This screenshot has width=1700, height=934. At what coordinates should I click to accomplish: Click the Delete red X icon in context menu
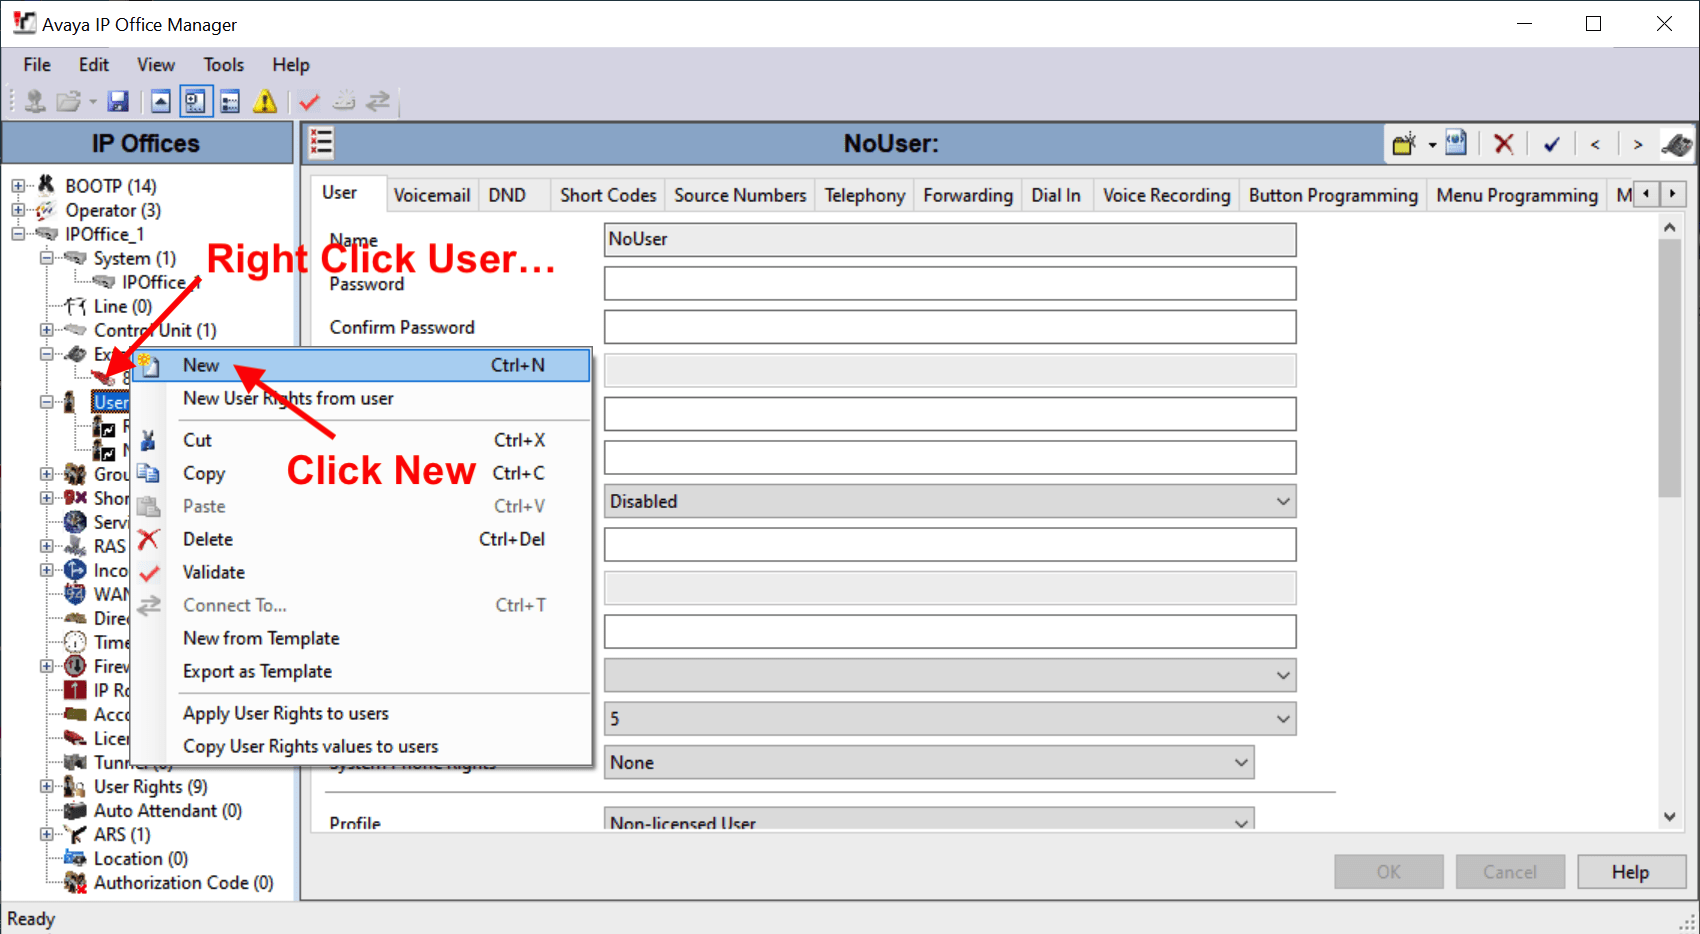(x=148, y=539)
